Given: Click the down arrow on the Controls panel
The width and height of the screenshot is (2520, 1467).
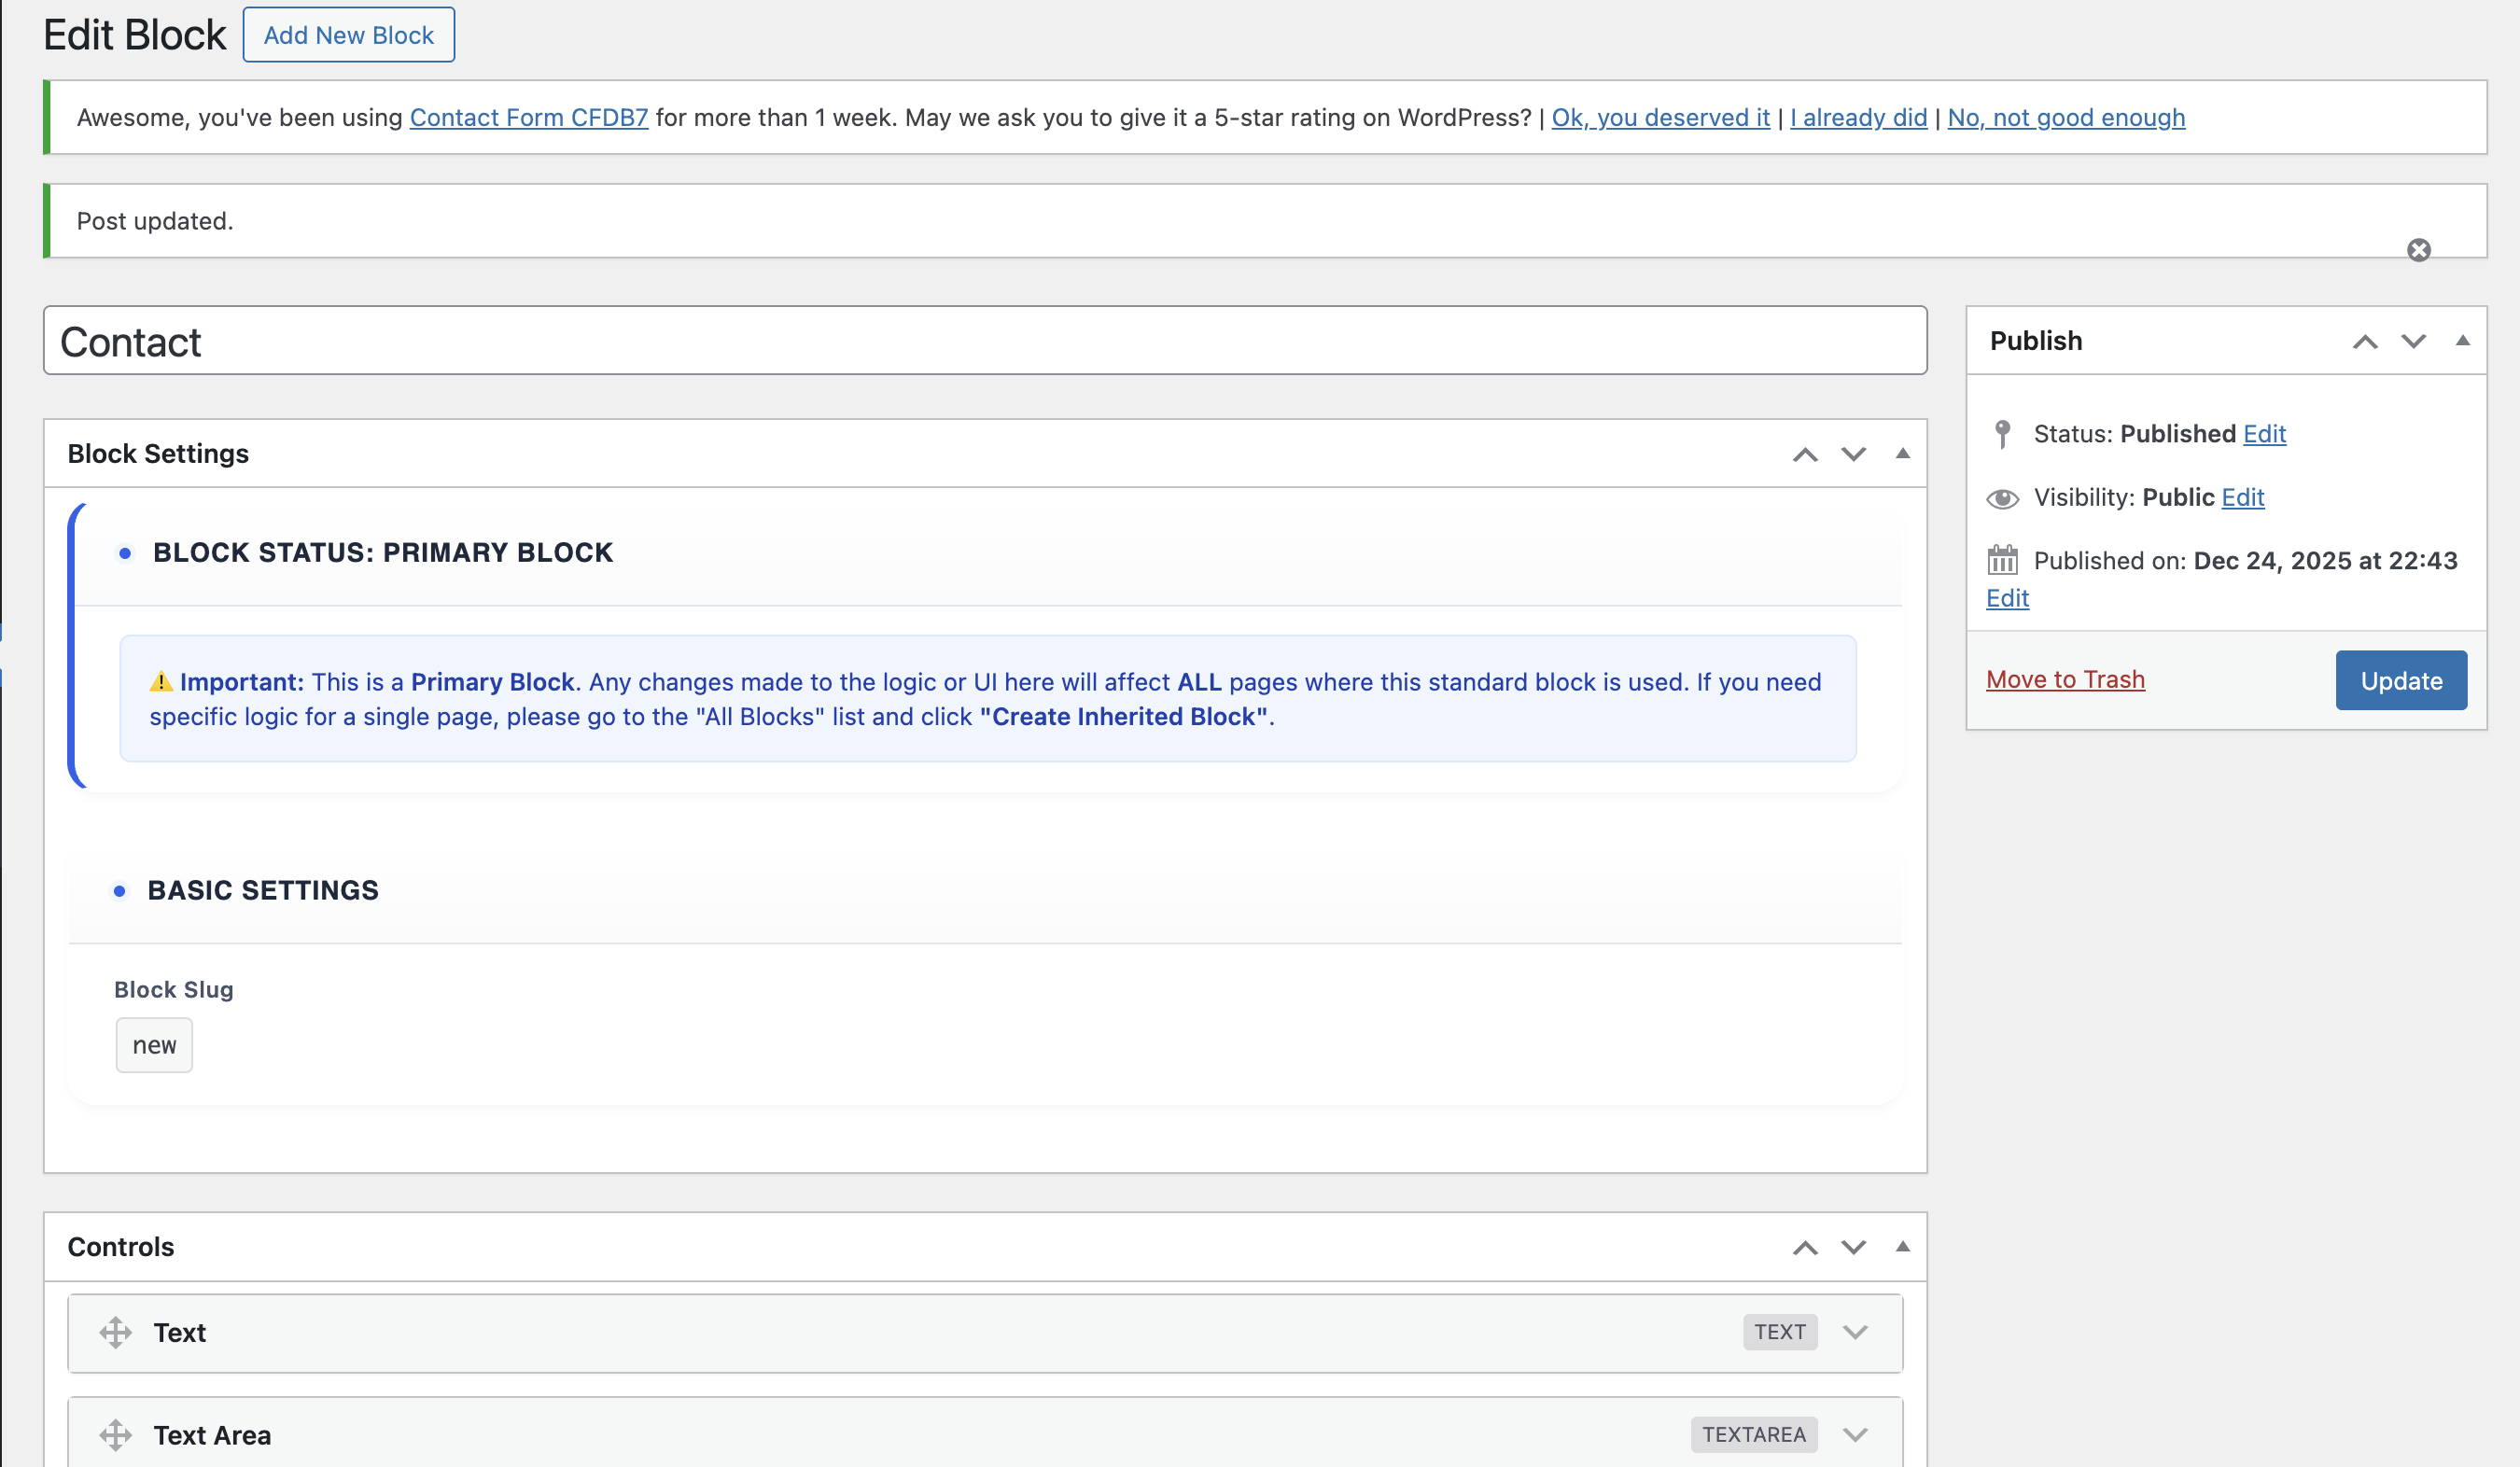Looking at the screenshot, I should [x=1852, y=1247].
